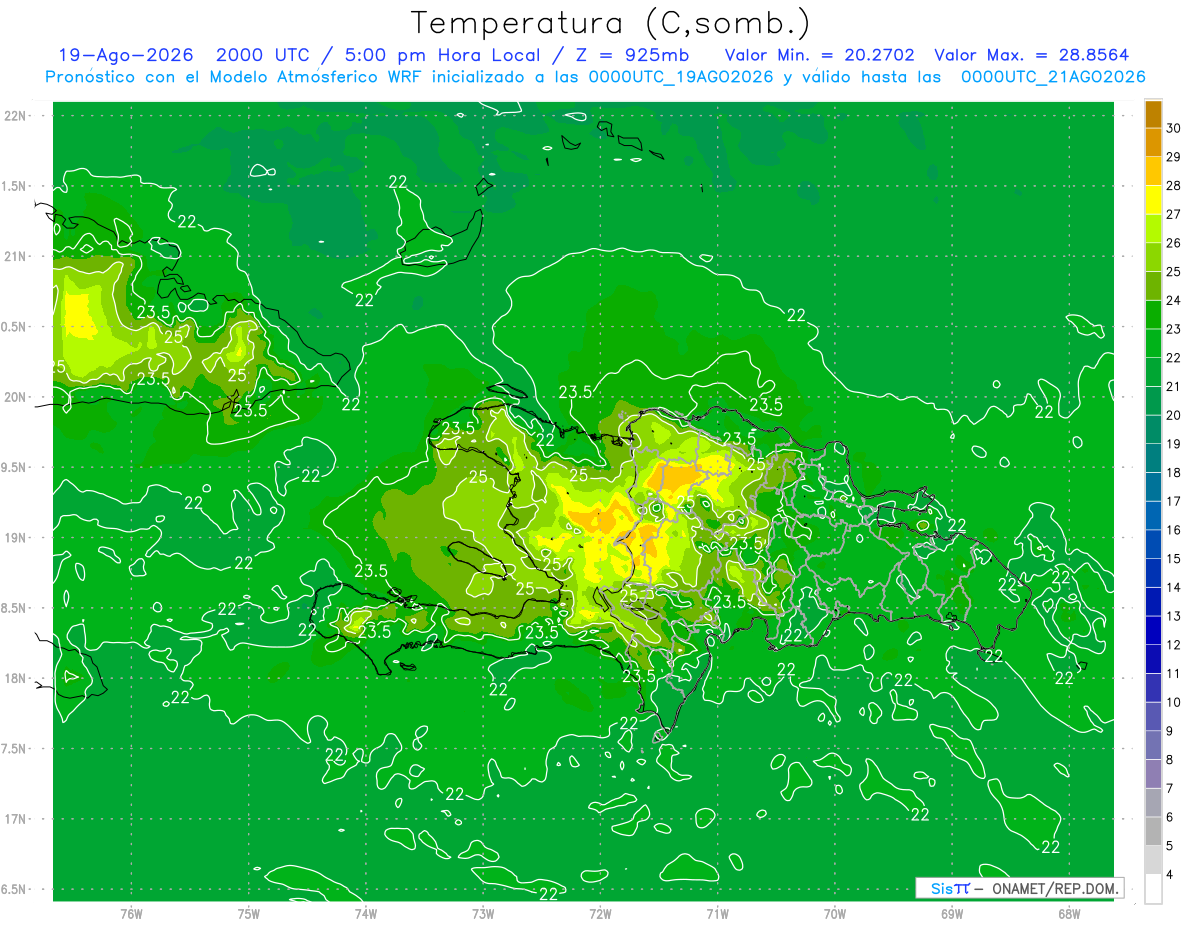Viewport: 1200px width, 927px height.
Task: Pick the legend color band between 28 and 29
Action: [1153, 171]
